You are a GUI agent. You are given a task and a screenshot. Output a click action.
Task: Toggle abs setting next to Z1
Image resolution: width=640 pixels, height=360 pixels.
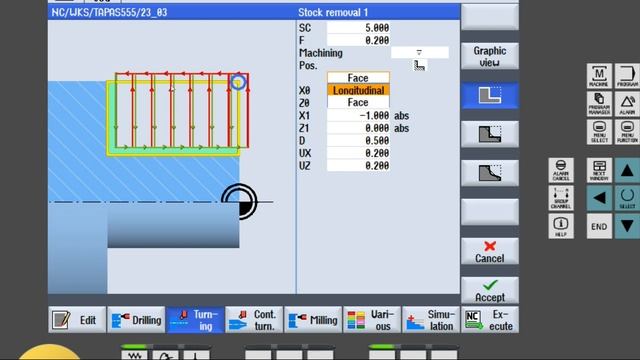click(x=401, y=128)
